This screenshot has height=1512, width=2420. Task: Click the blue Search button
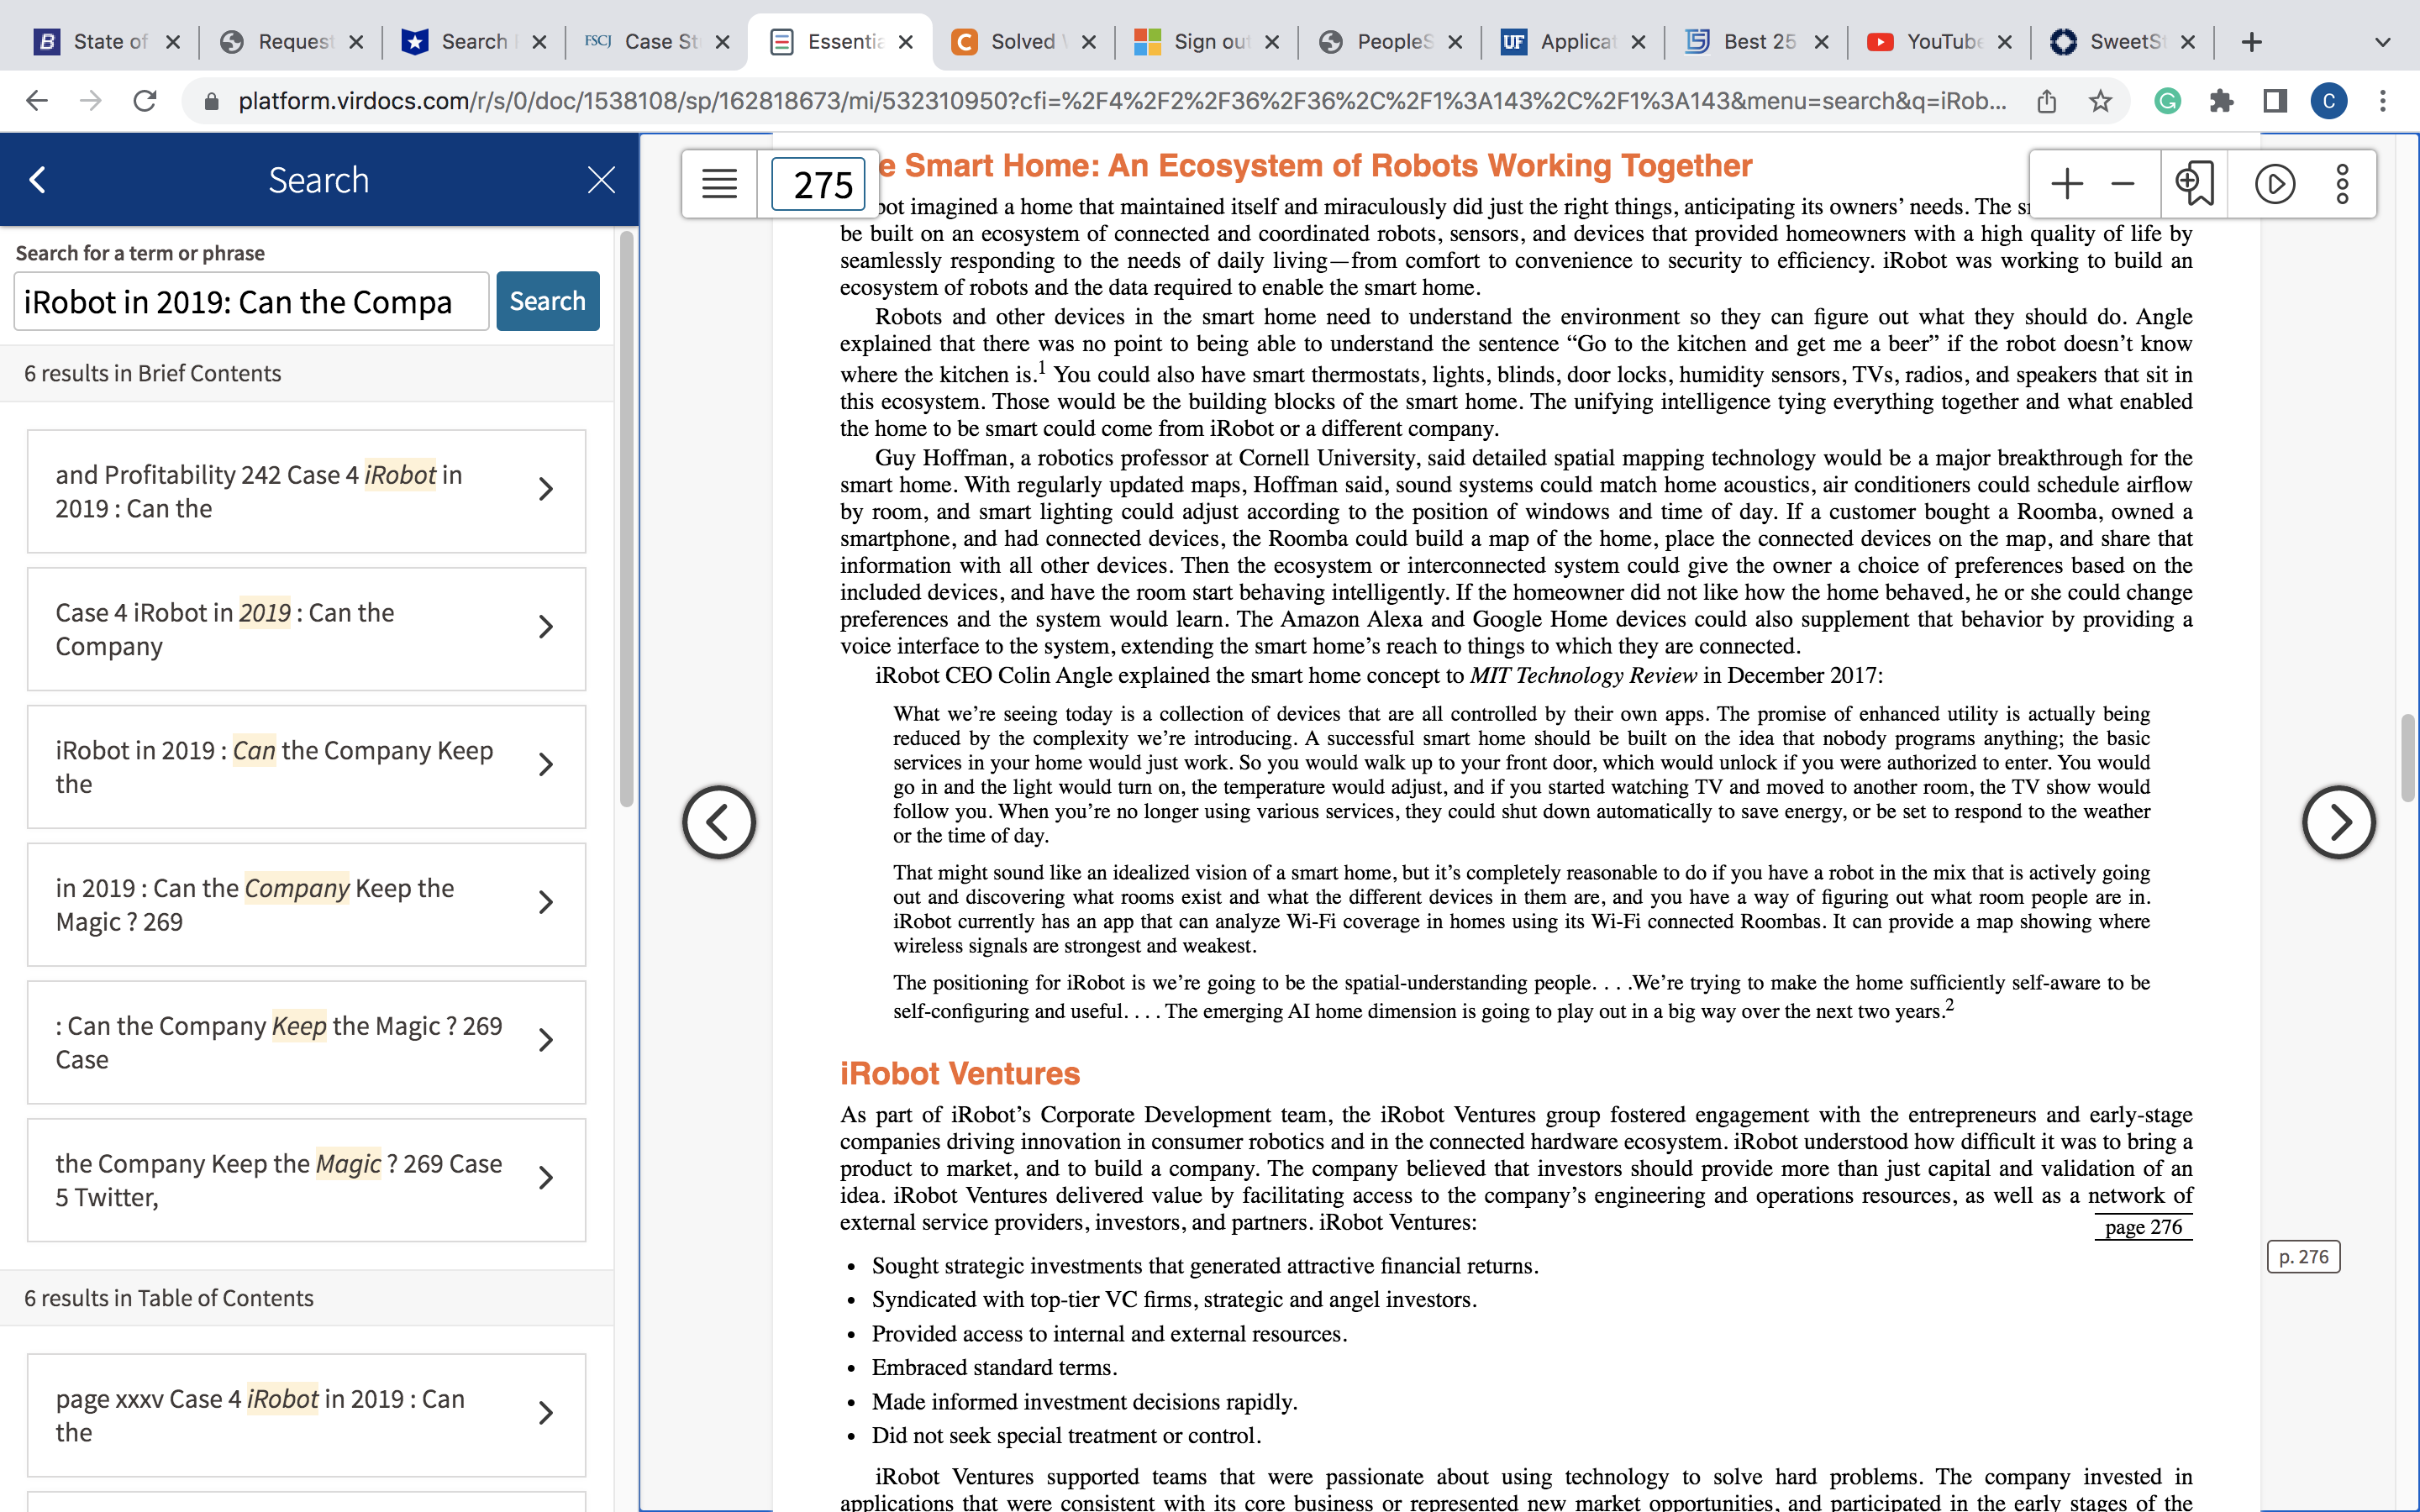tap(548, 301)
